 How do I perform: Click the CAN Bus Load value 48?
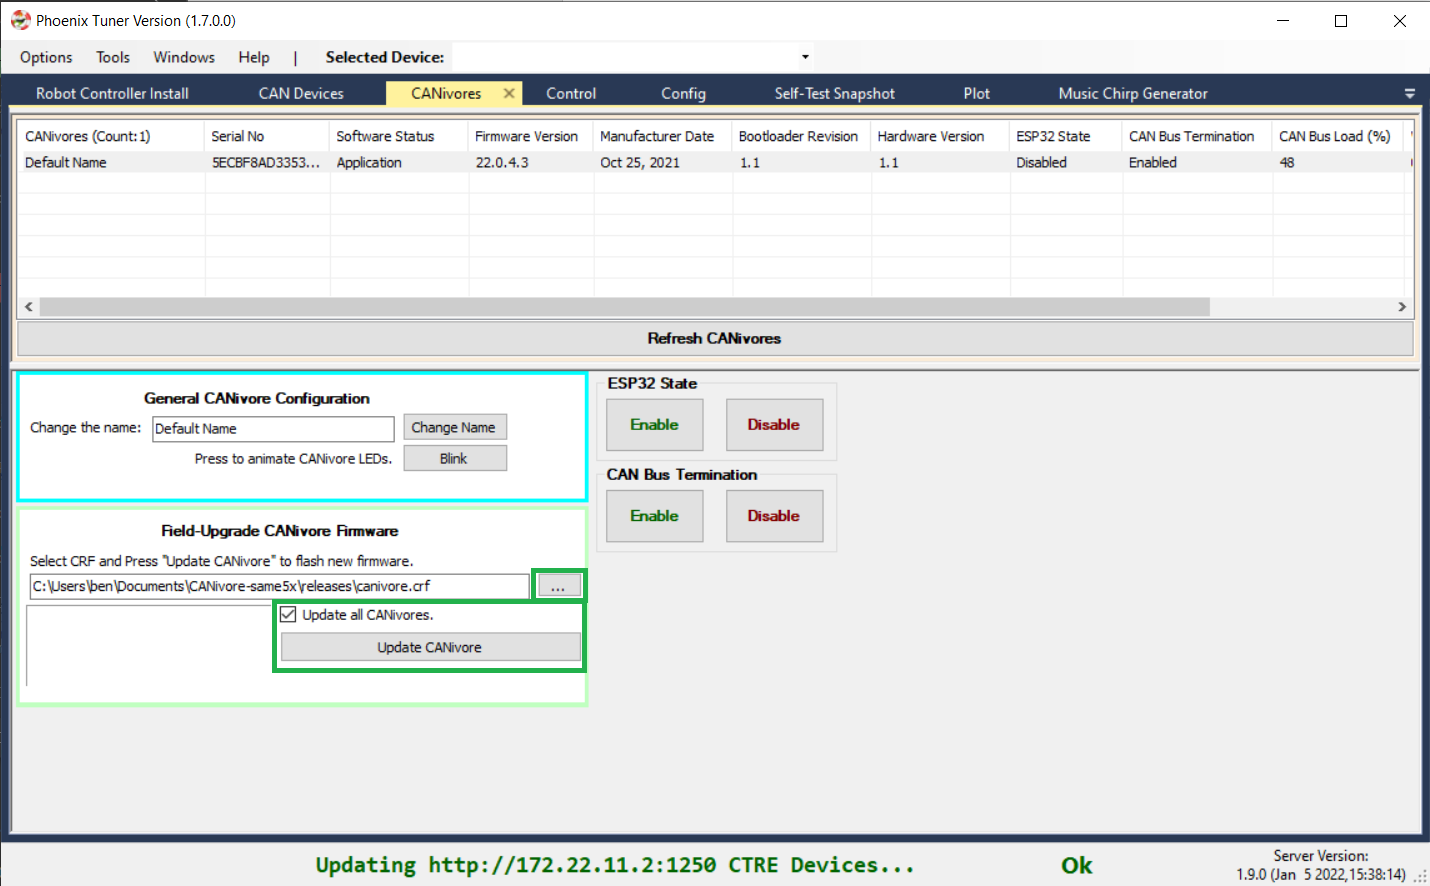(1287, 162)
